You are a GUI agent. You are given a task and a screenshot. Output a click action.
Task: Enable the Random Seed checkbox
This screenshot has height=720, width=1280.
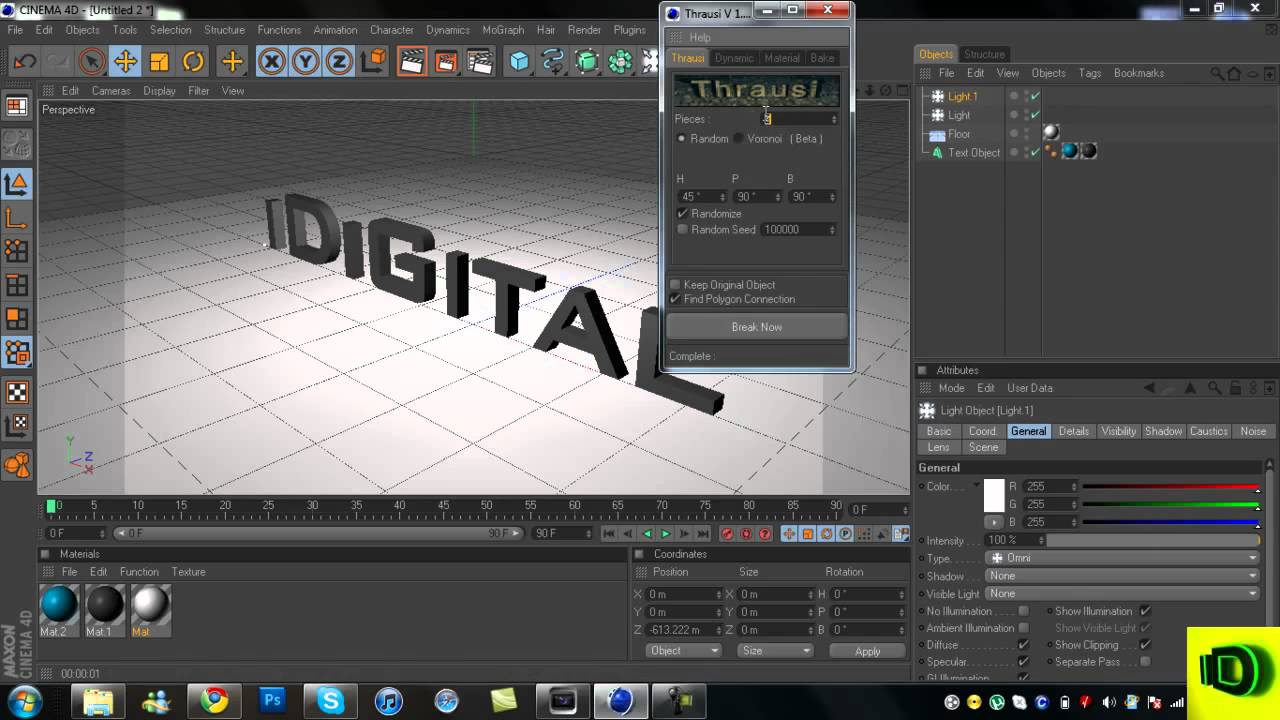[x=683, y=230]
